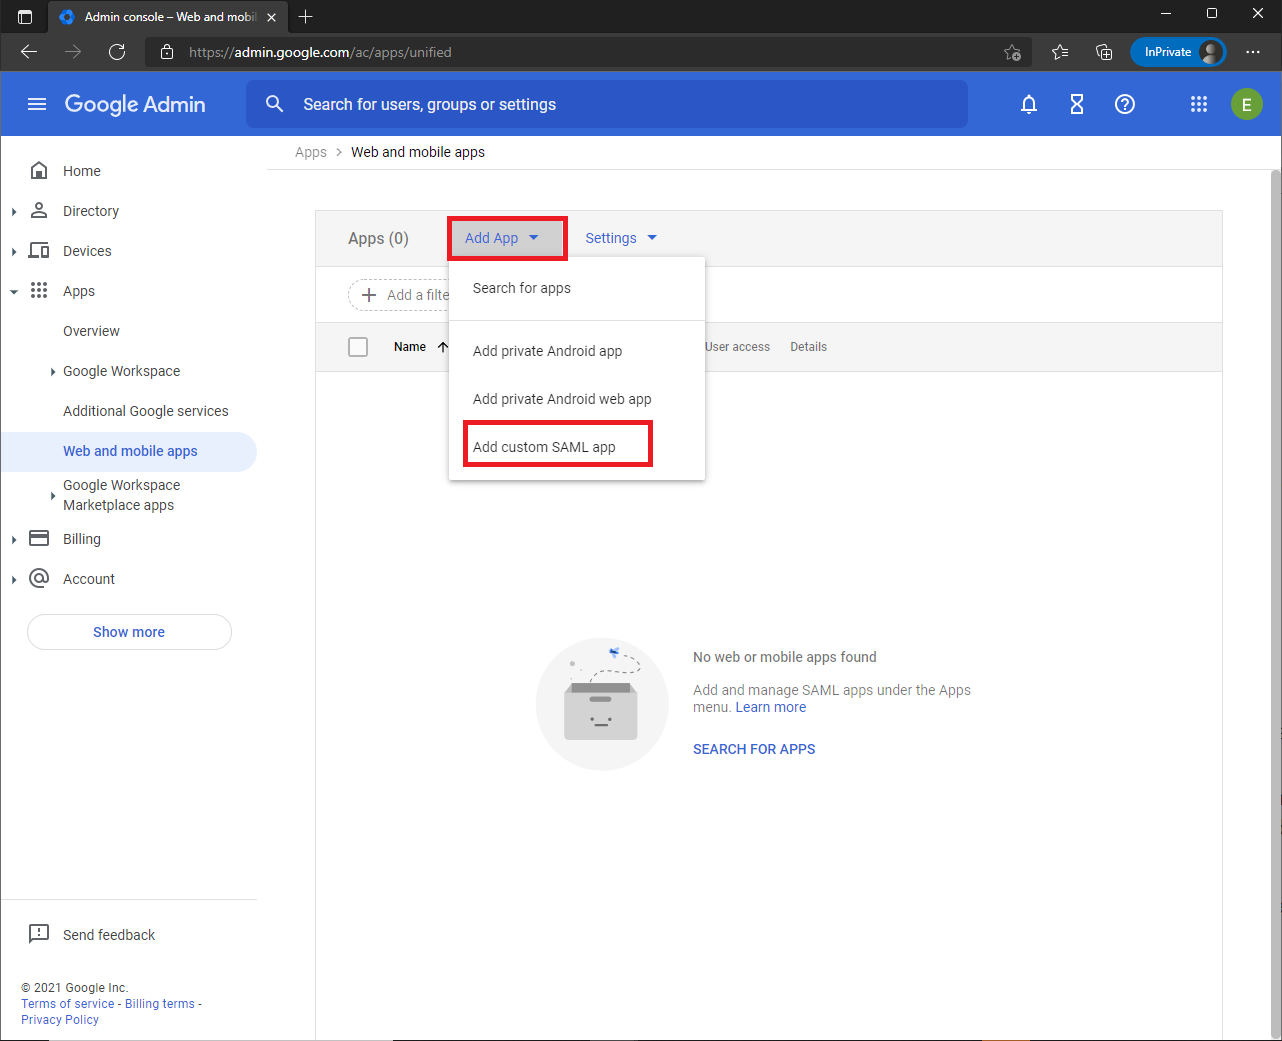
Task: Select all apps checkbox in header
Action: point(358,347)
